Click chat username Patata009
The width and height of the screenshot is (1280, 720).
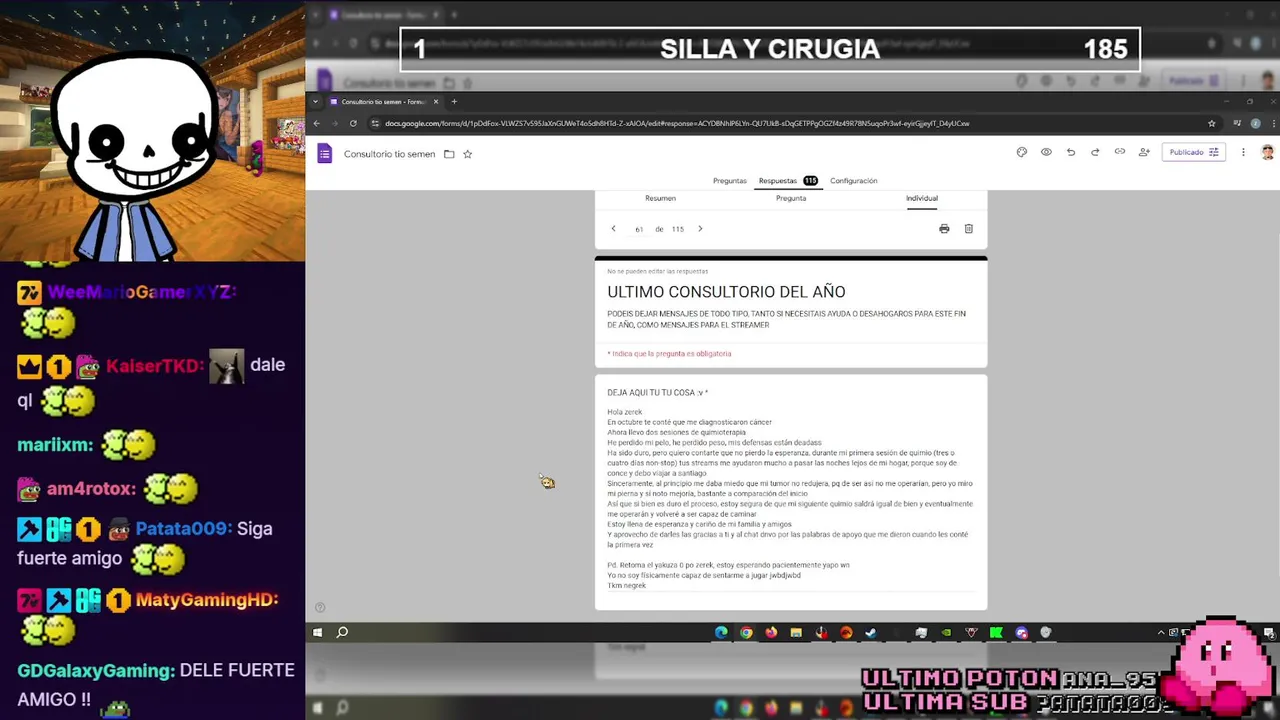pos(183,529)
